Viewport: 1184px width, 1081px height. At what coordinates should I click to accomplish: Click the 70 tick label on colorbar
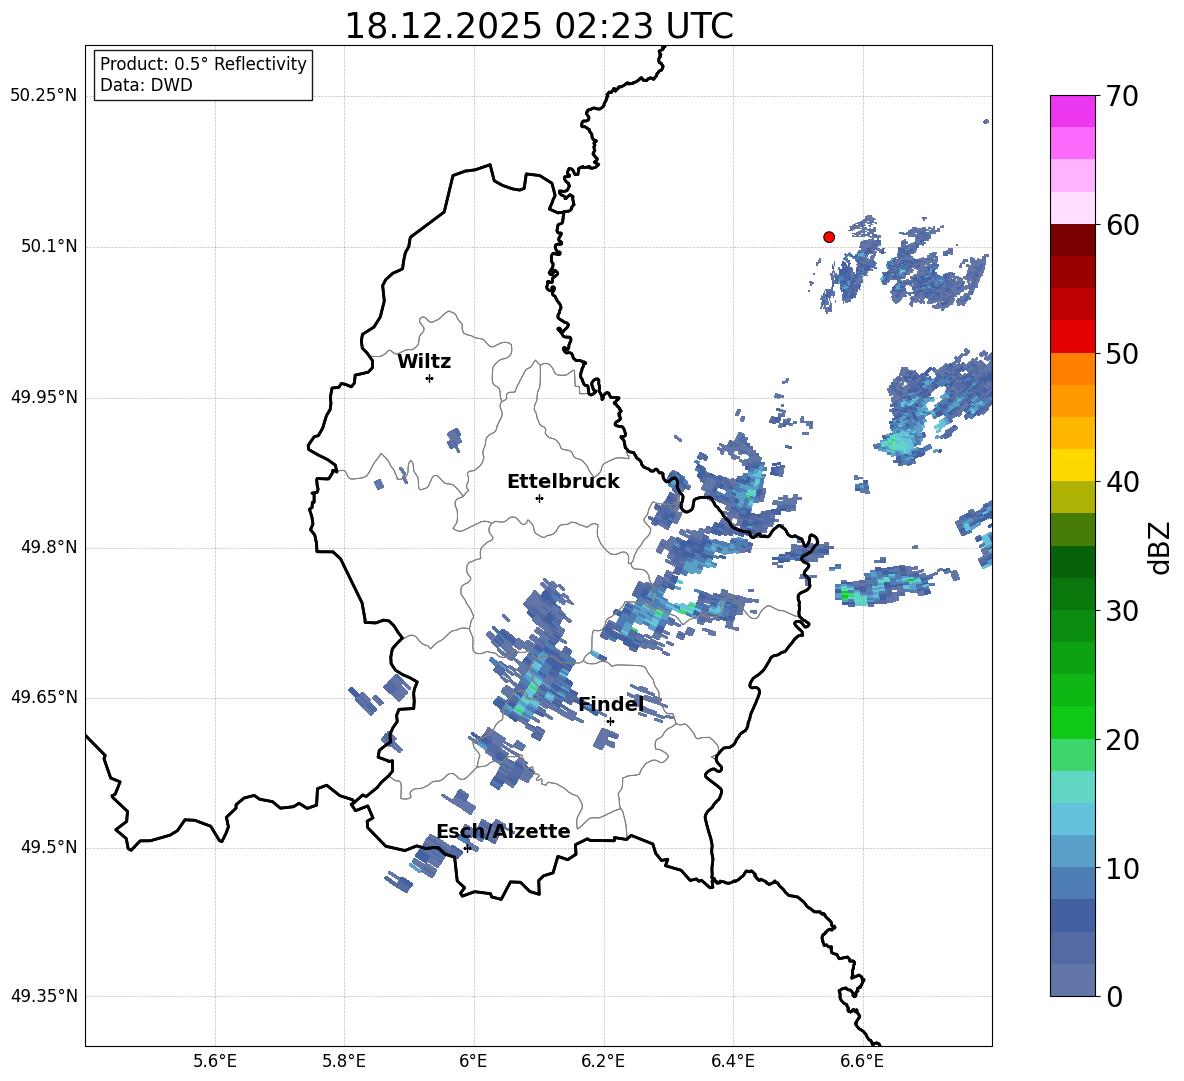point(1122,97)
